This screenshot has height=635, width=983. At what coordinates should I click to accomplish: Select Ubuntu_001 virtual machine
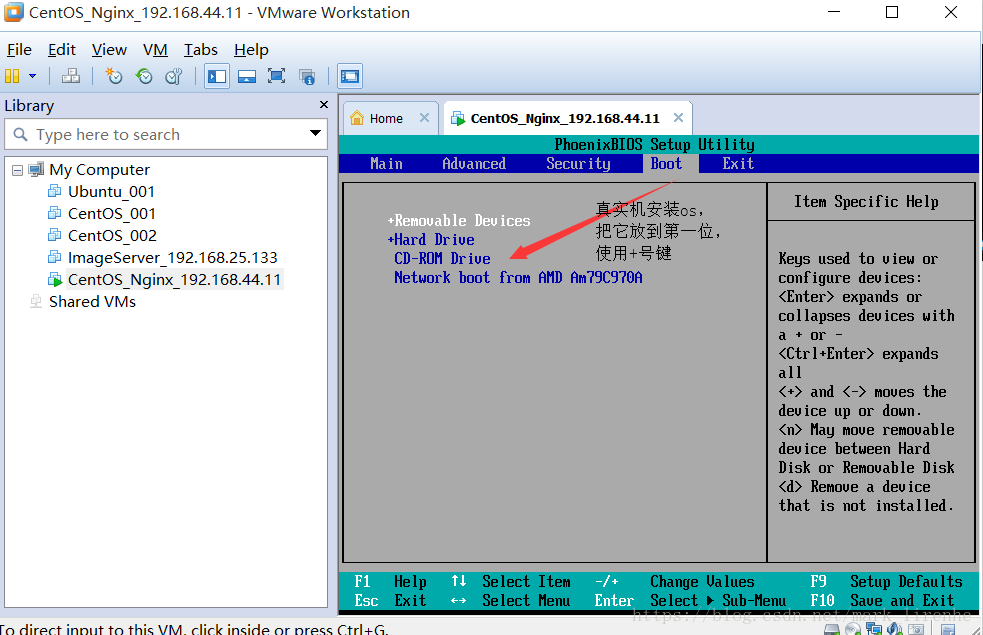point(111,192)
